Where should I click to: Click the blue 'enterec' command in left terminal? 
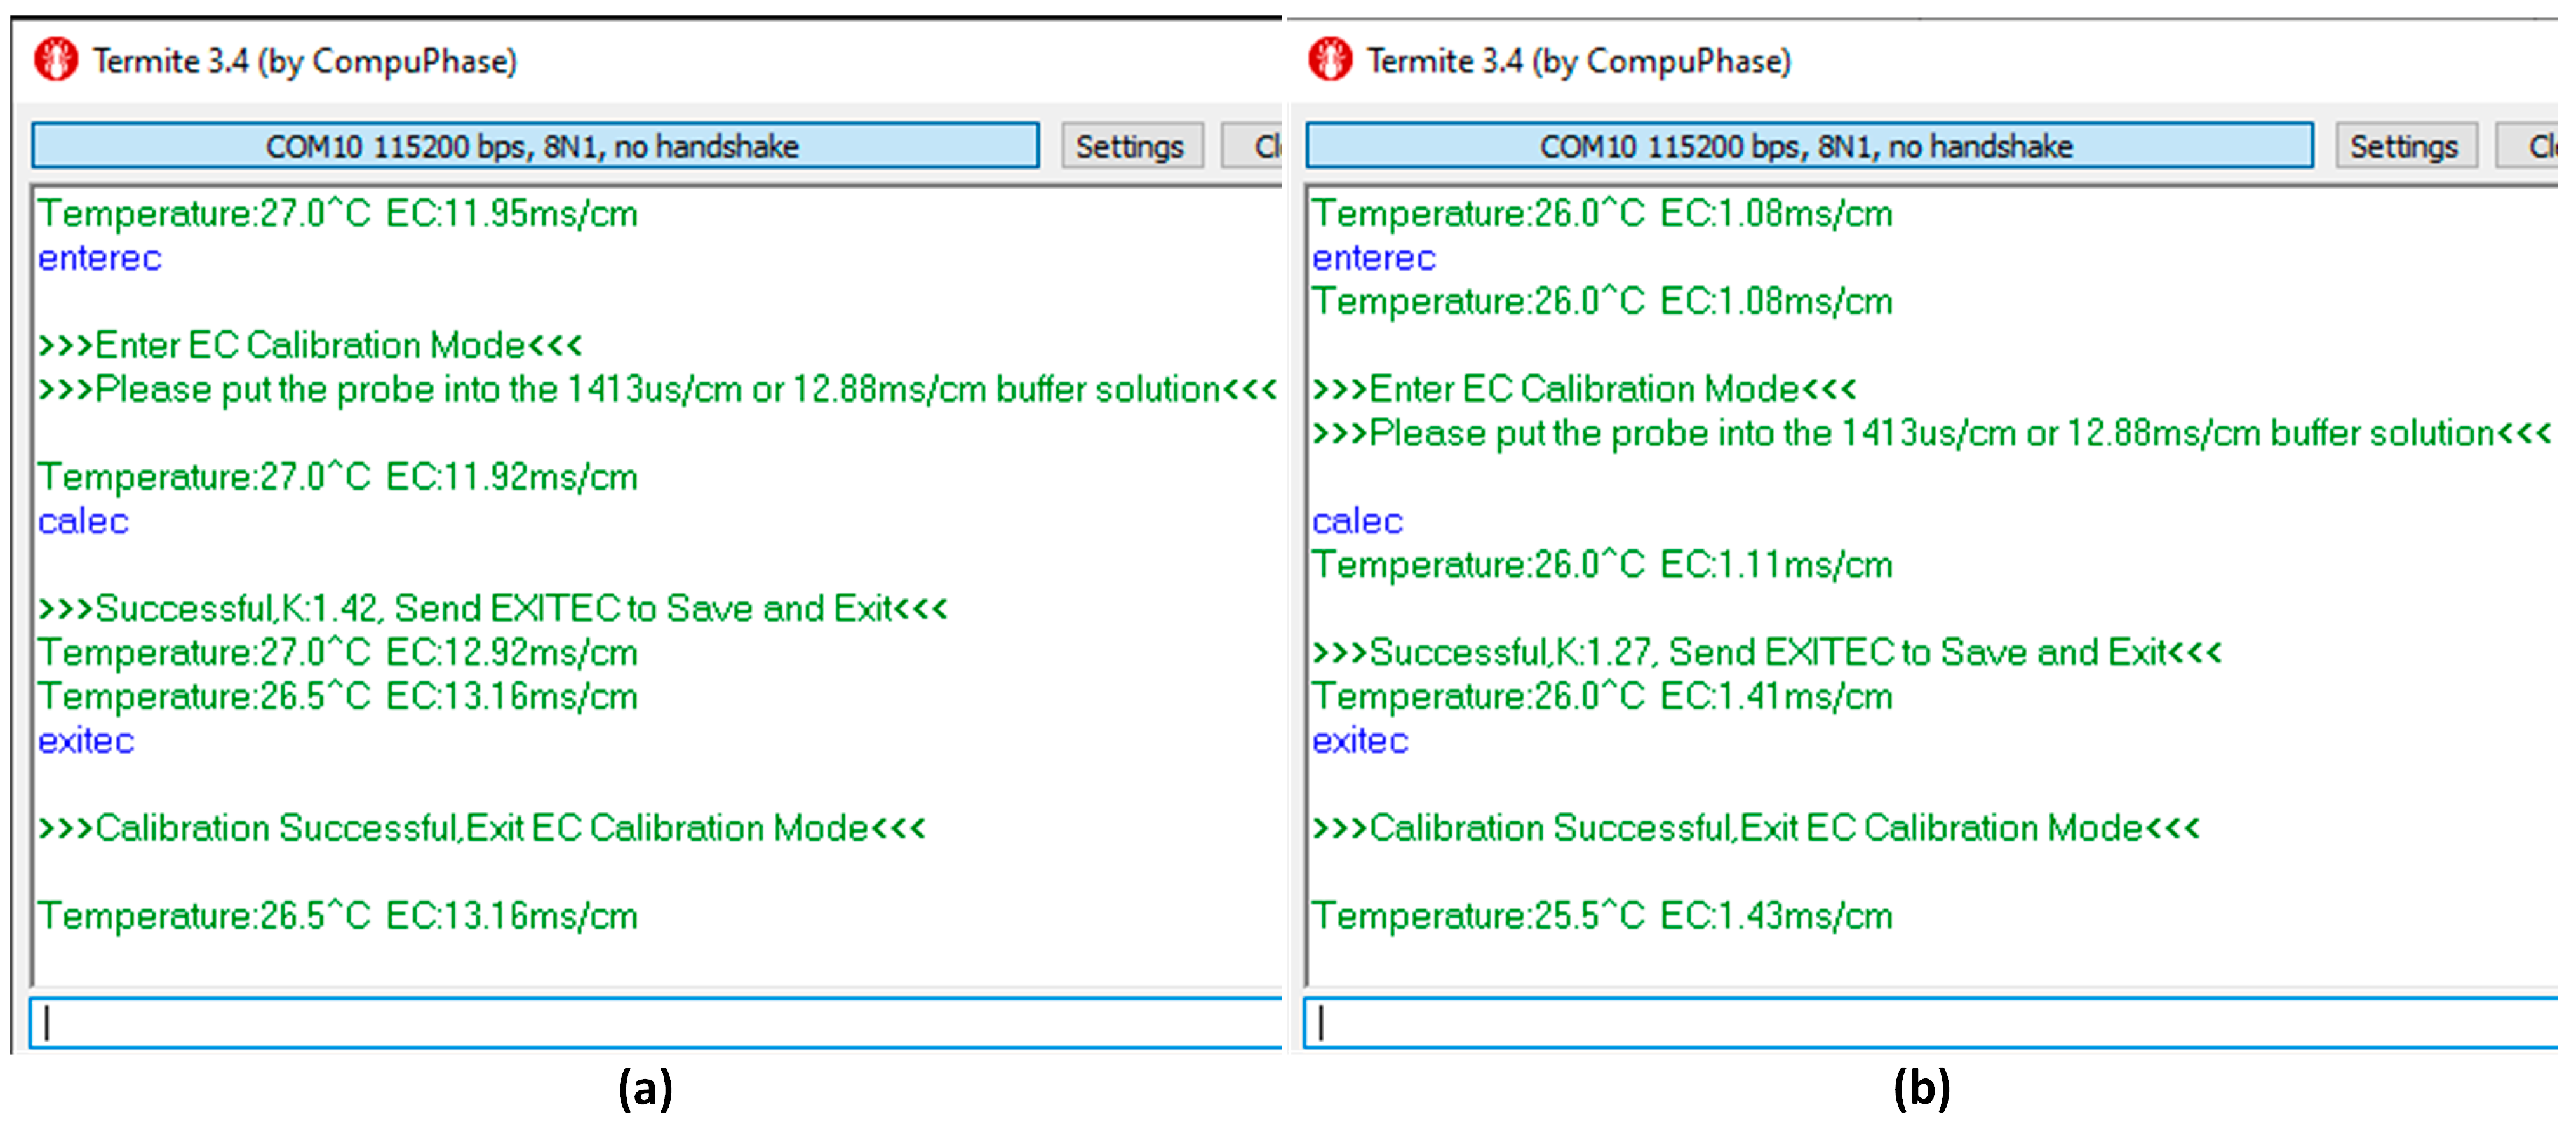[100, 258]
